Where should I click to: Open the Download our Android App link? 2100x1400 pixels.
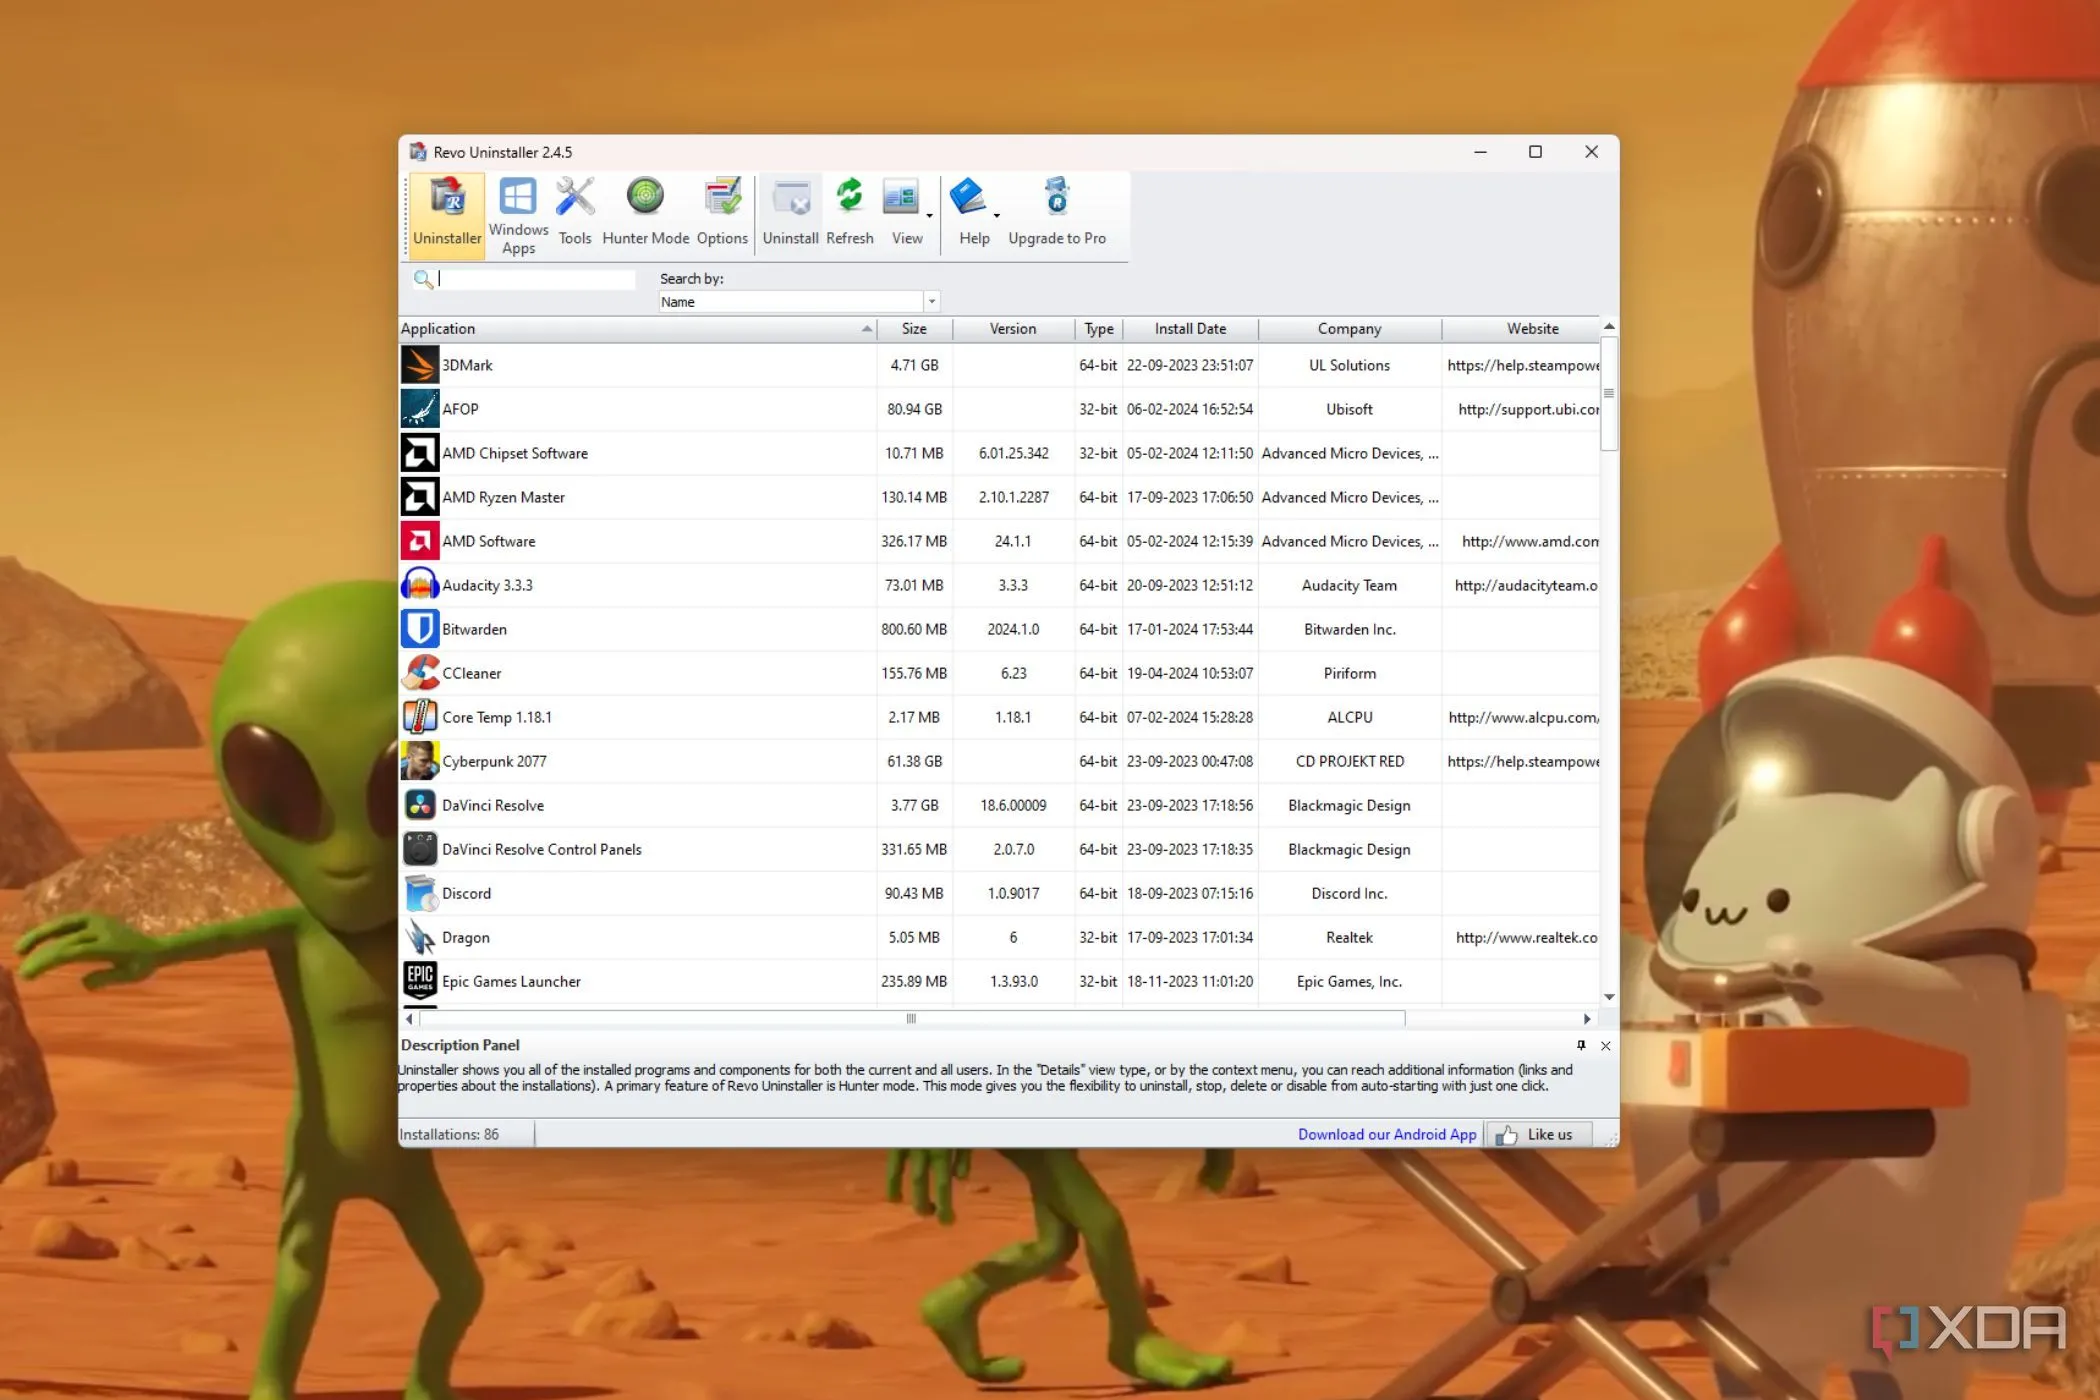tap(1386, 1134)
